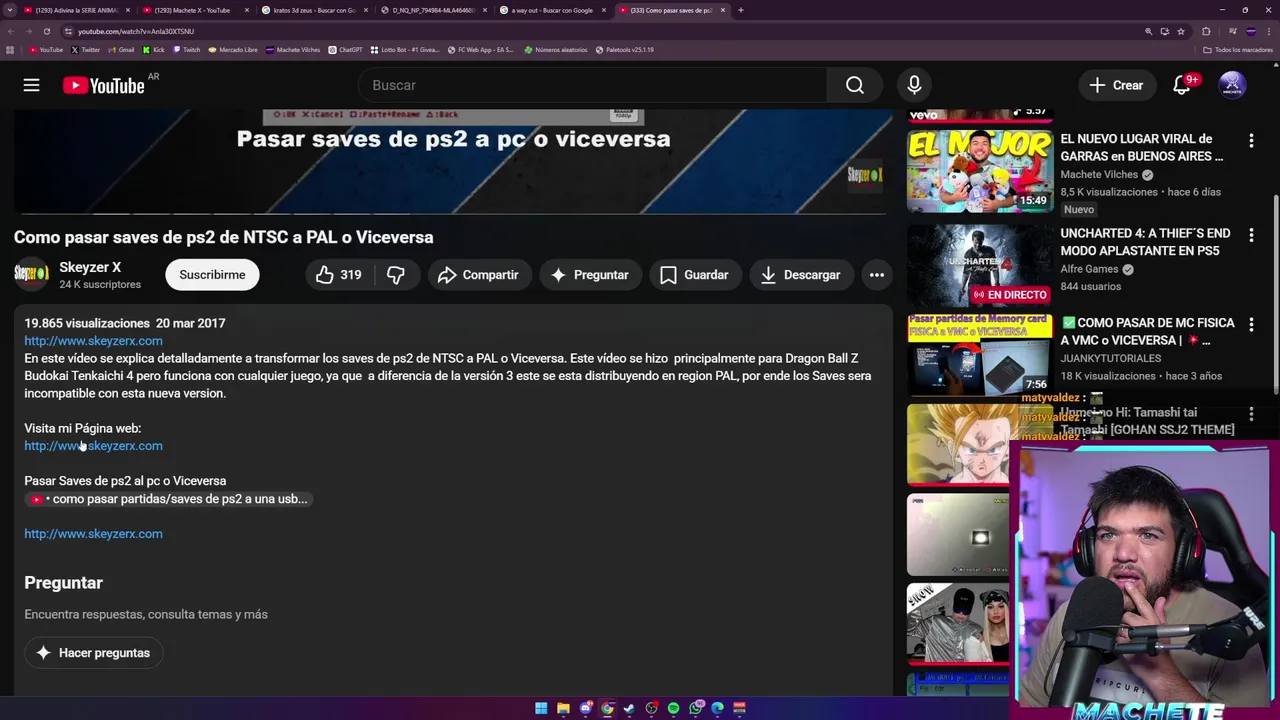Viewport: 1280px width, 720px height.
Task: Open the last skeyzerx.com link in the description
Action: 93,534
